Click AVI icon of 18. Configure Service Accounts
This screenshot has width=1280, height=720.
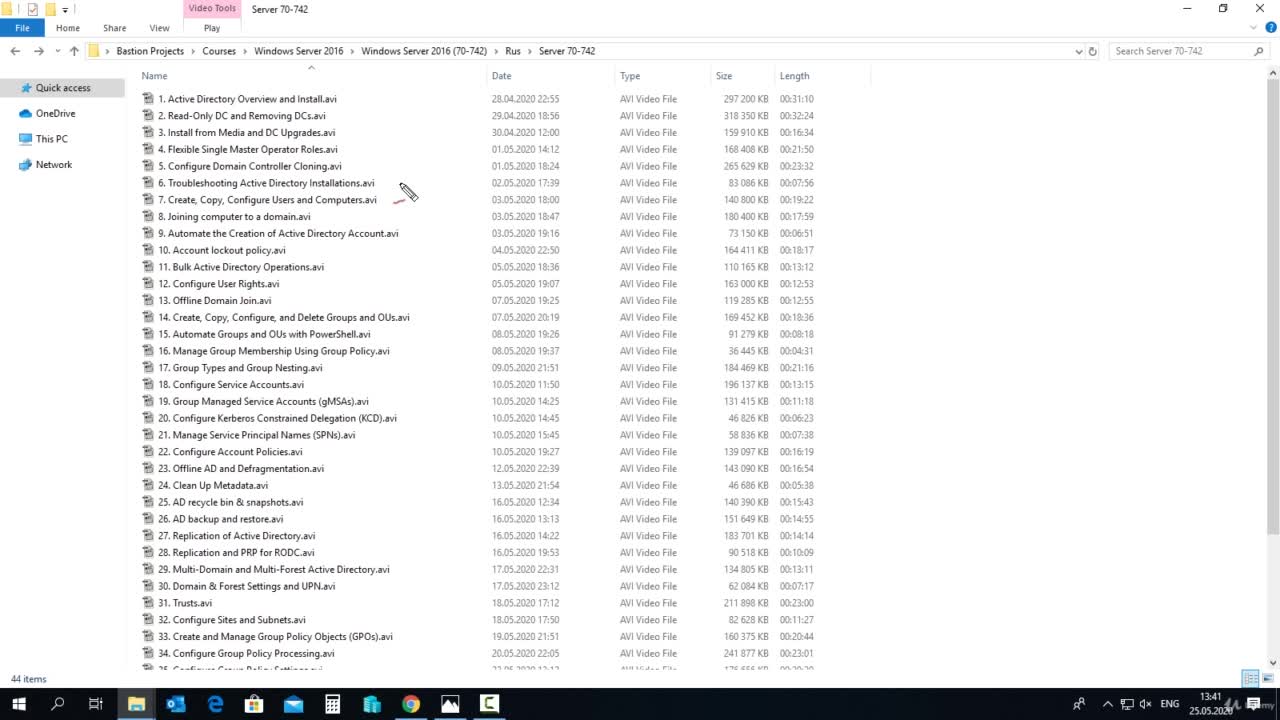[x=148, y=385]
